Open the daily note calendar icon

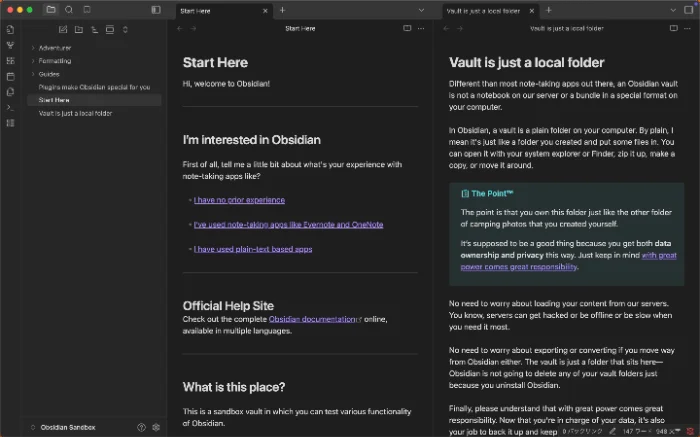tap(10, 76)
